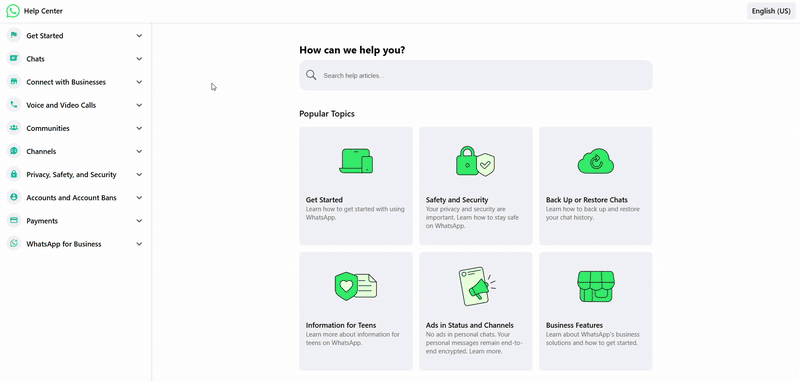The height and width of the screenshot is (382, 800).
Task: Click the Voice and Video Calls phone icon
Action: [14, 105]
